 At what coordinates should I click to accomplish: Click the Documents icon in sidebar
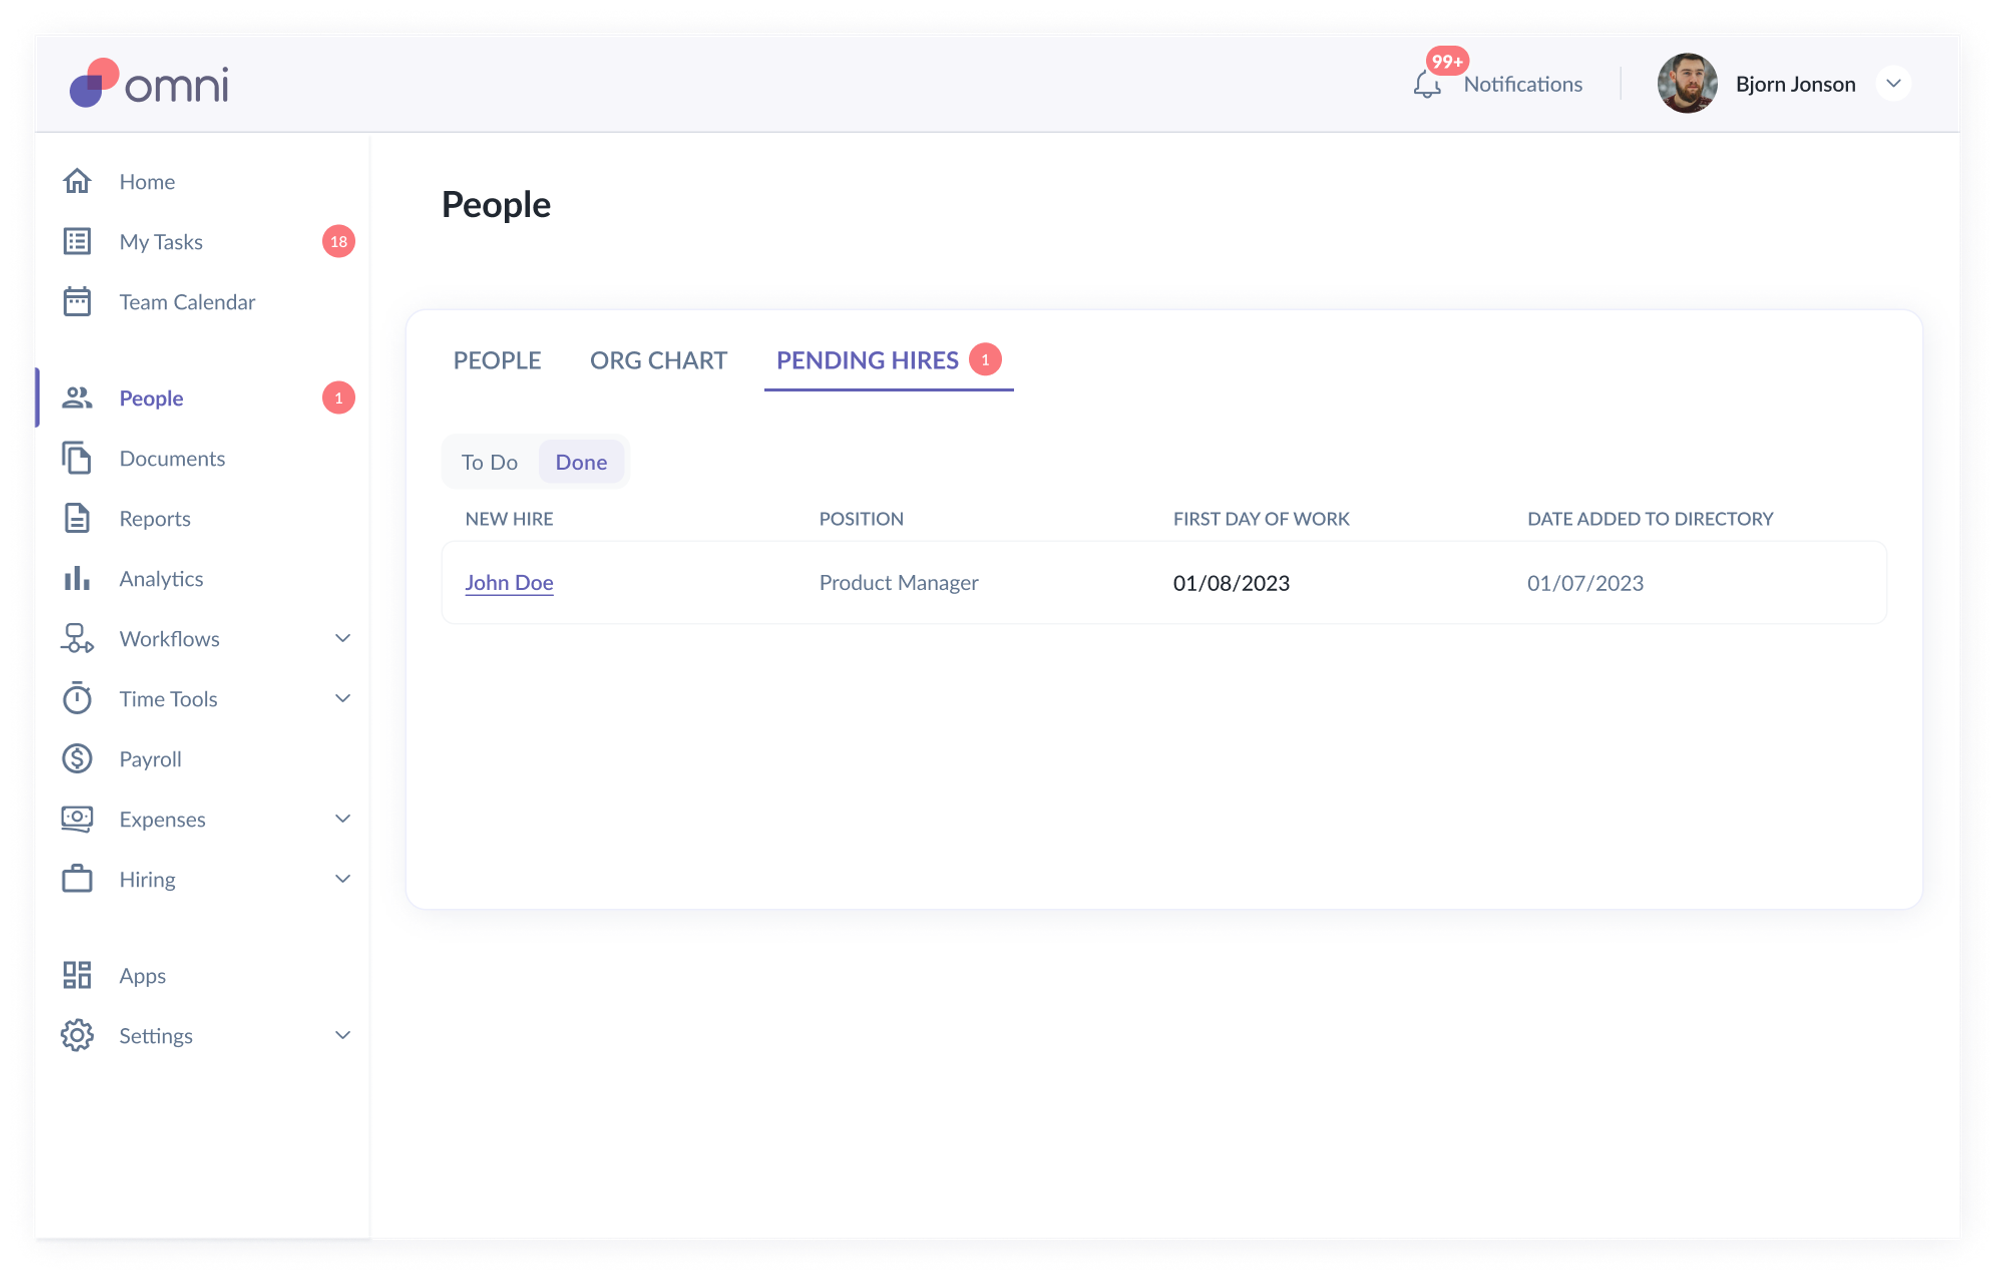77,458
